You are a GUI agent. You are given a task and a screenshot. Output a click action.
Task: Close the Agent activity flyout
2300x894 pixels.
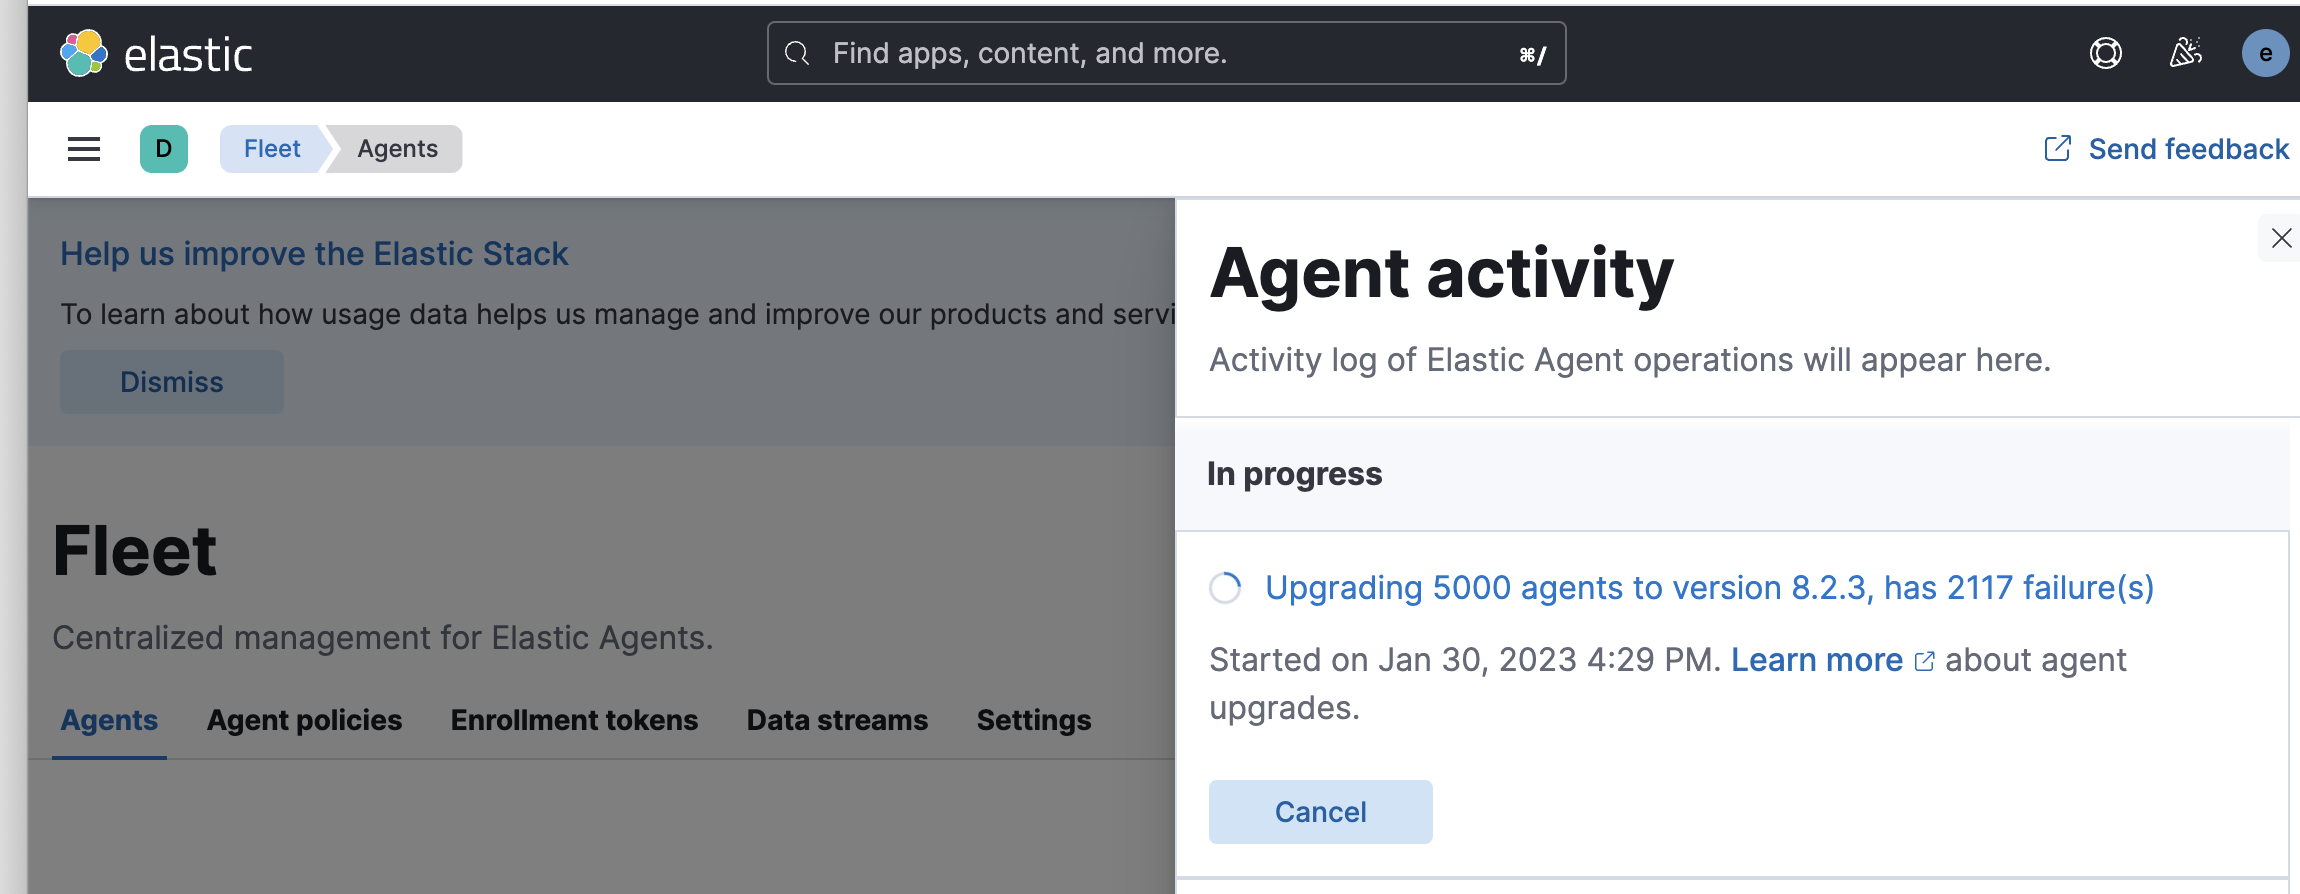2281,238
